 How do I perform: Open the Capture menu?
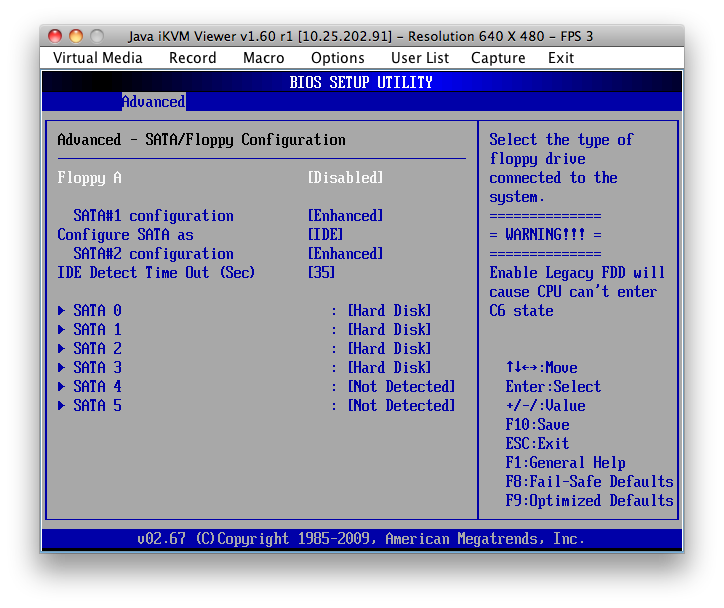coord(498,58)
